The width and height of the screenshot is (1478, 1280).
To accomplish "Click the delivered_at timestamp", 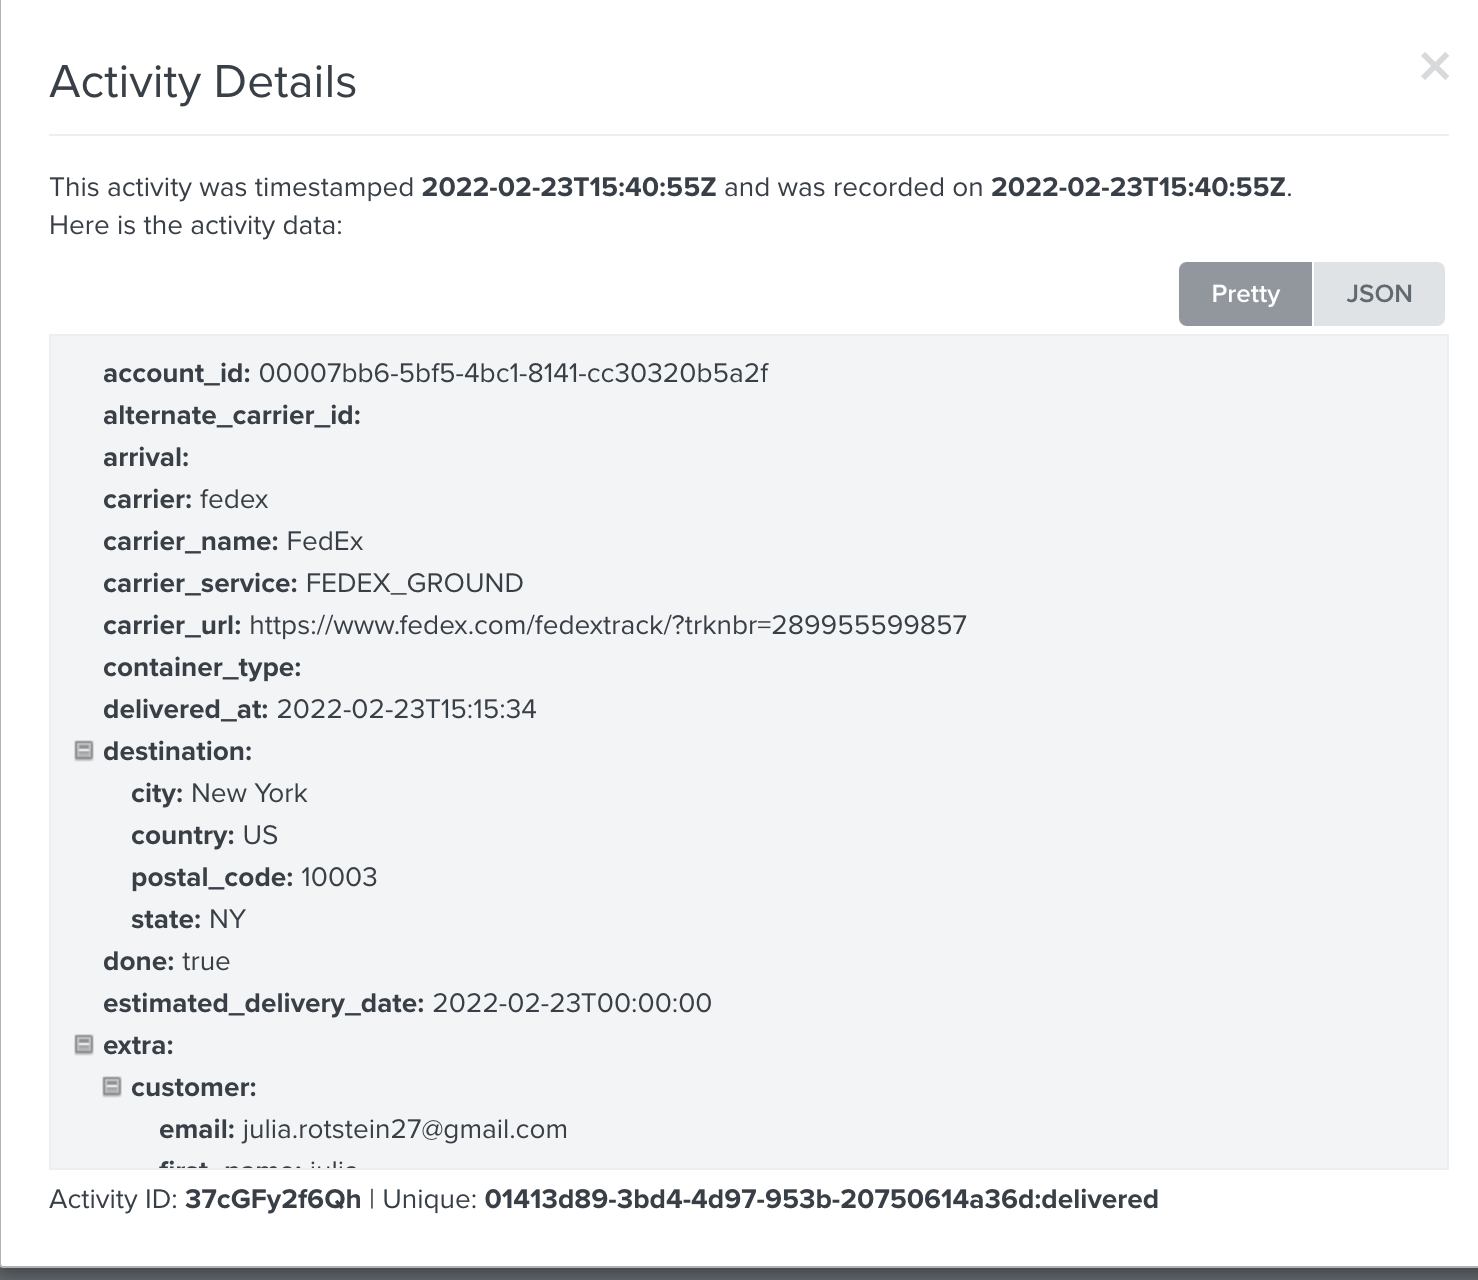I will tap(407, 708).
